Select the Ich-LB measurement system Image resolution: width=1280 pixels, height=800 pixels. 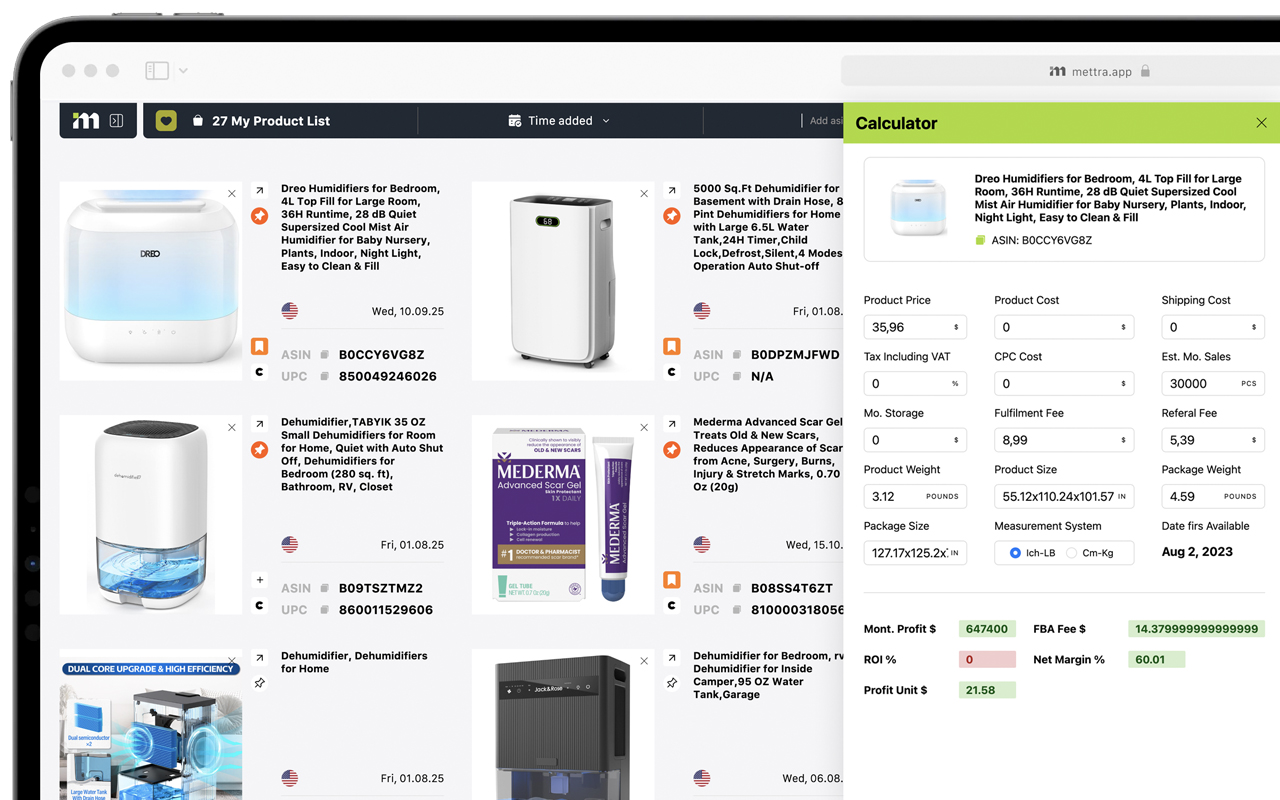[1015, 553]
